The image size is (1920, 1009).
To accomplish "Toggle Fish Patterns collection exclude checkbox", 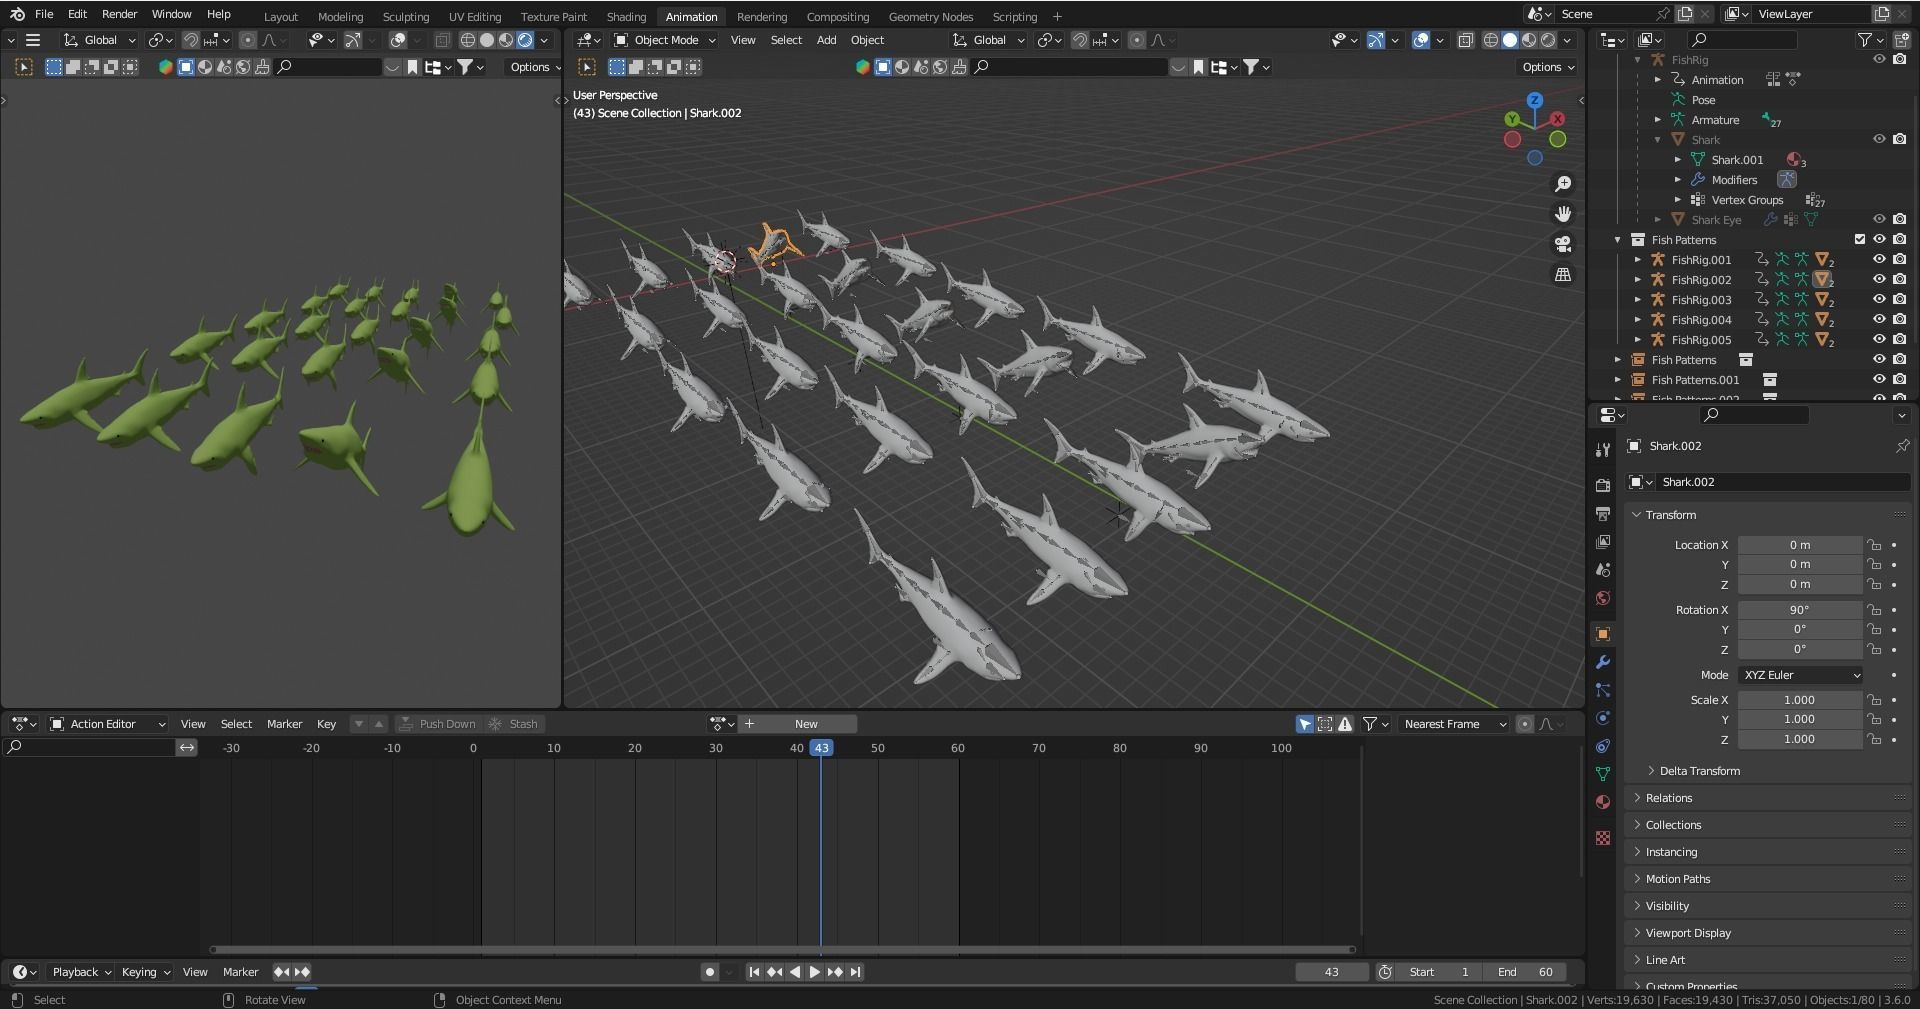I will (x=1860, y=240).
